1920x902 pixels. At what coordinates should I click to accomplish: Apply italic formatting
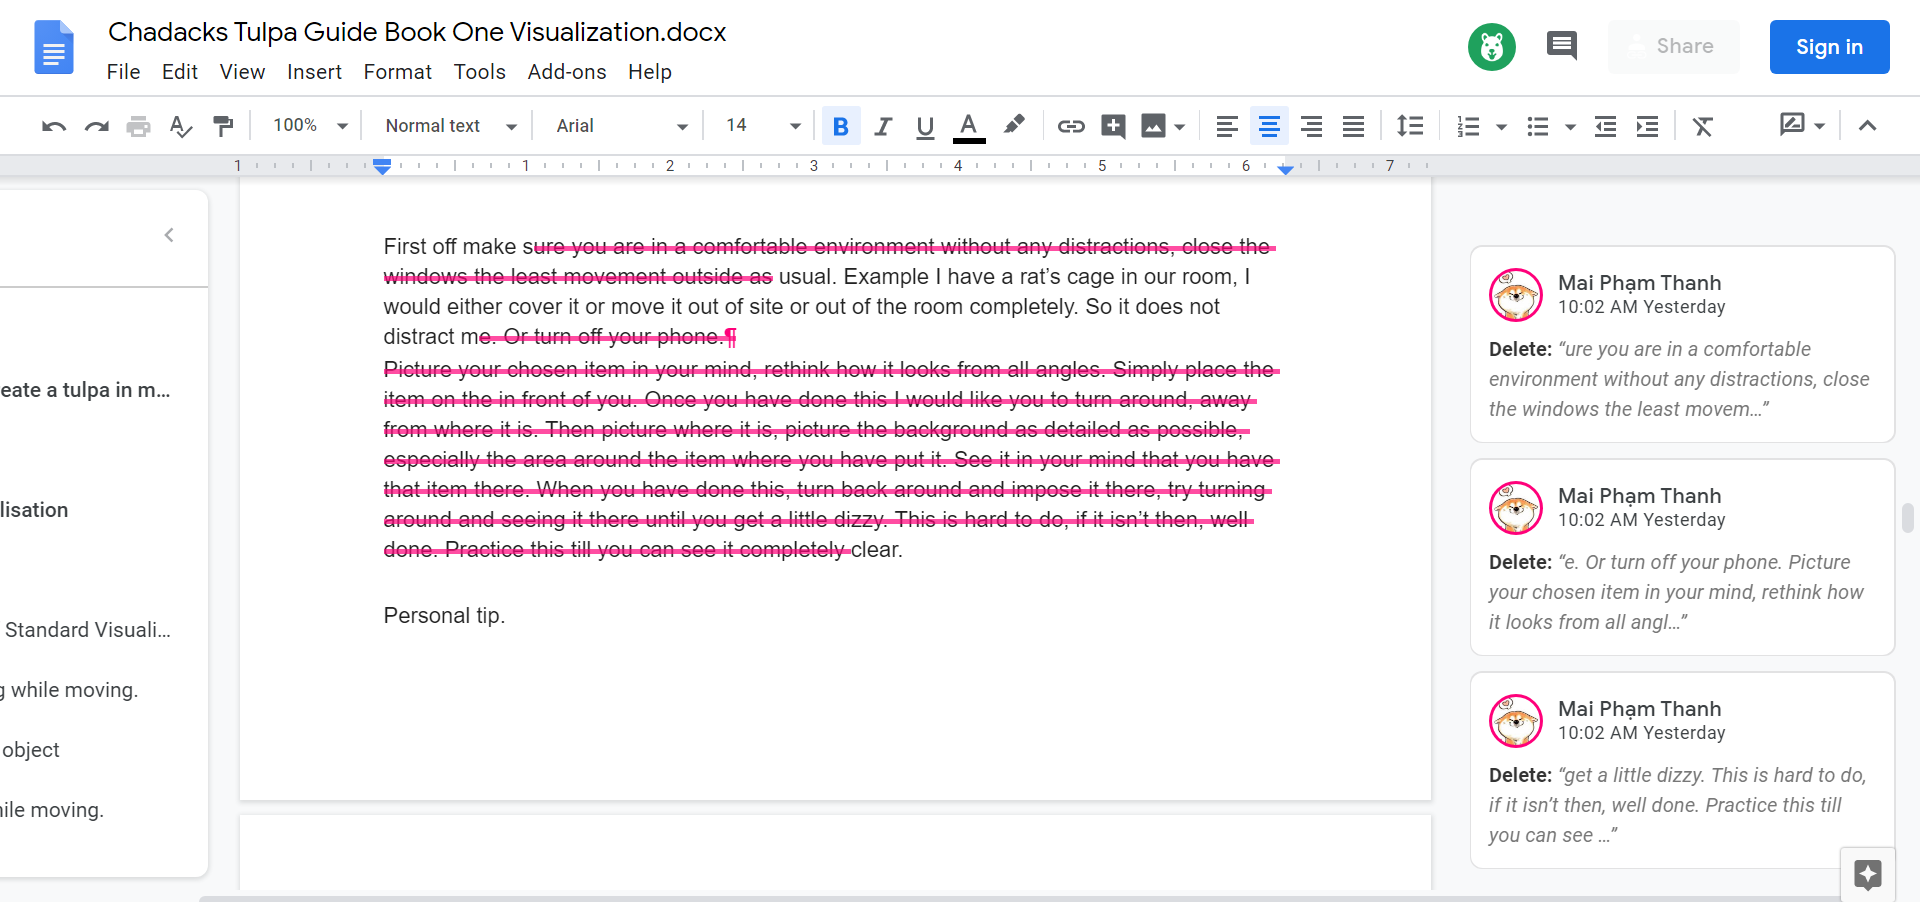tap(883, 126)
